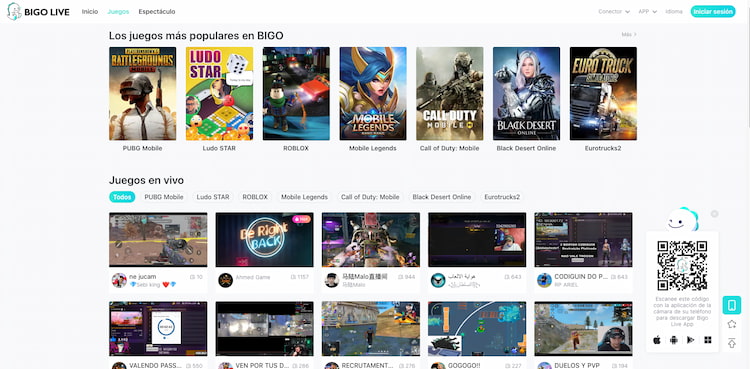750x369 pixels.
Task: Filter live games by PUBG Mobile
Action: pyautogui.click(x=164, y=197)
